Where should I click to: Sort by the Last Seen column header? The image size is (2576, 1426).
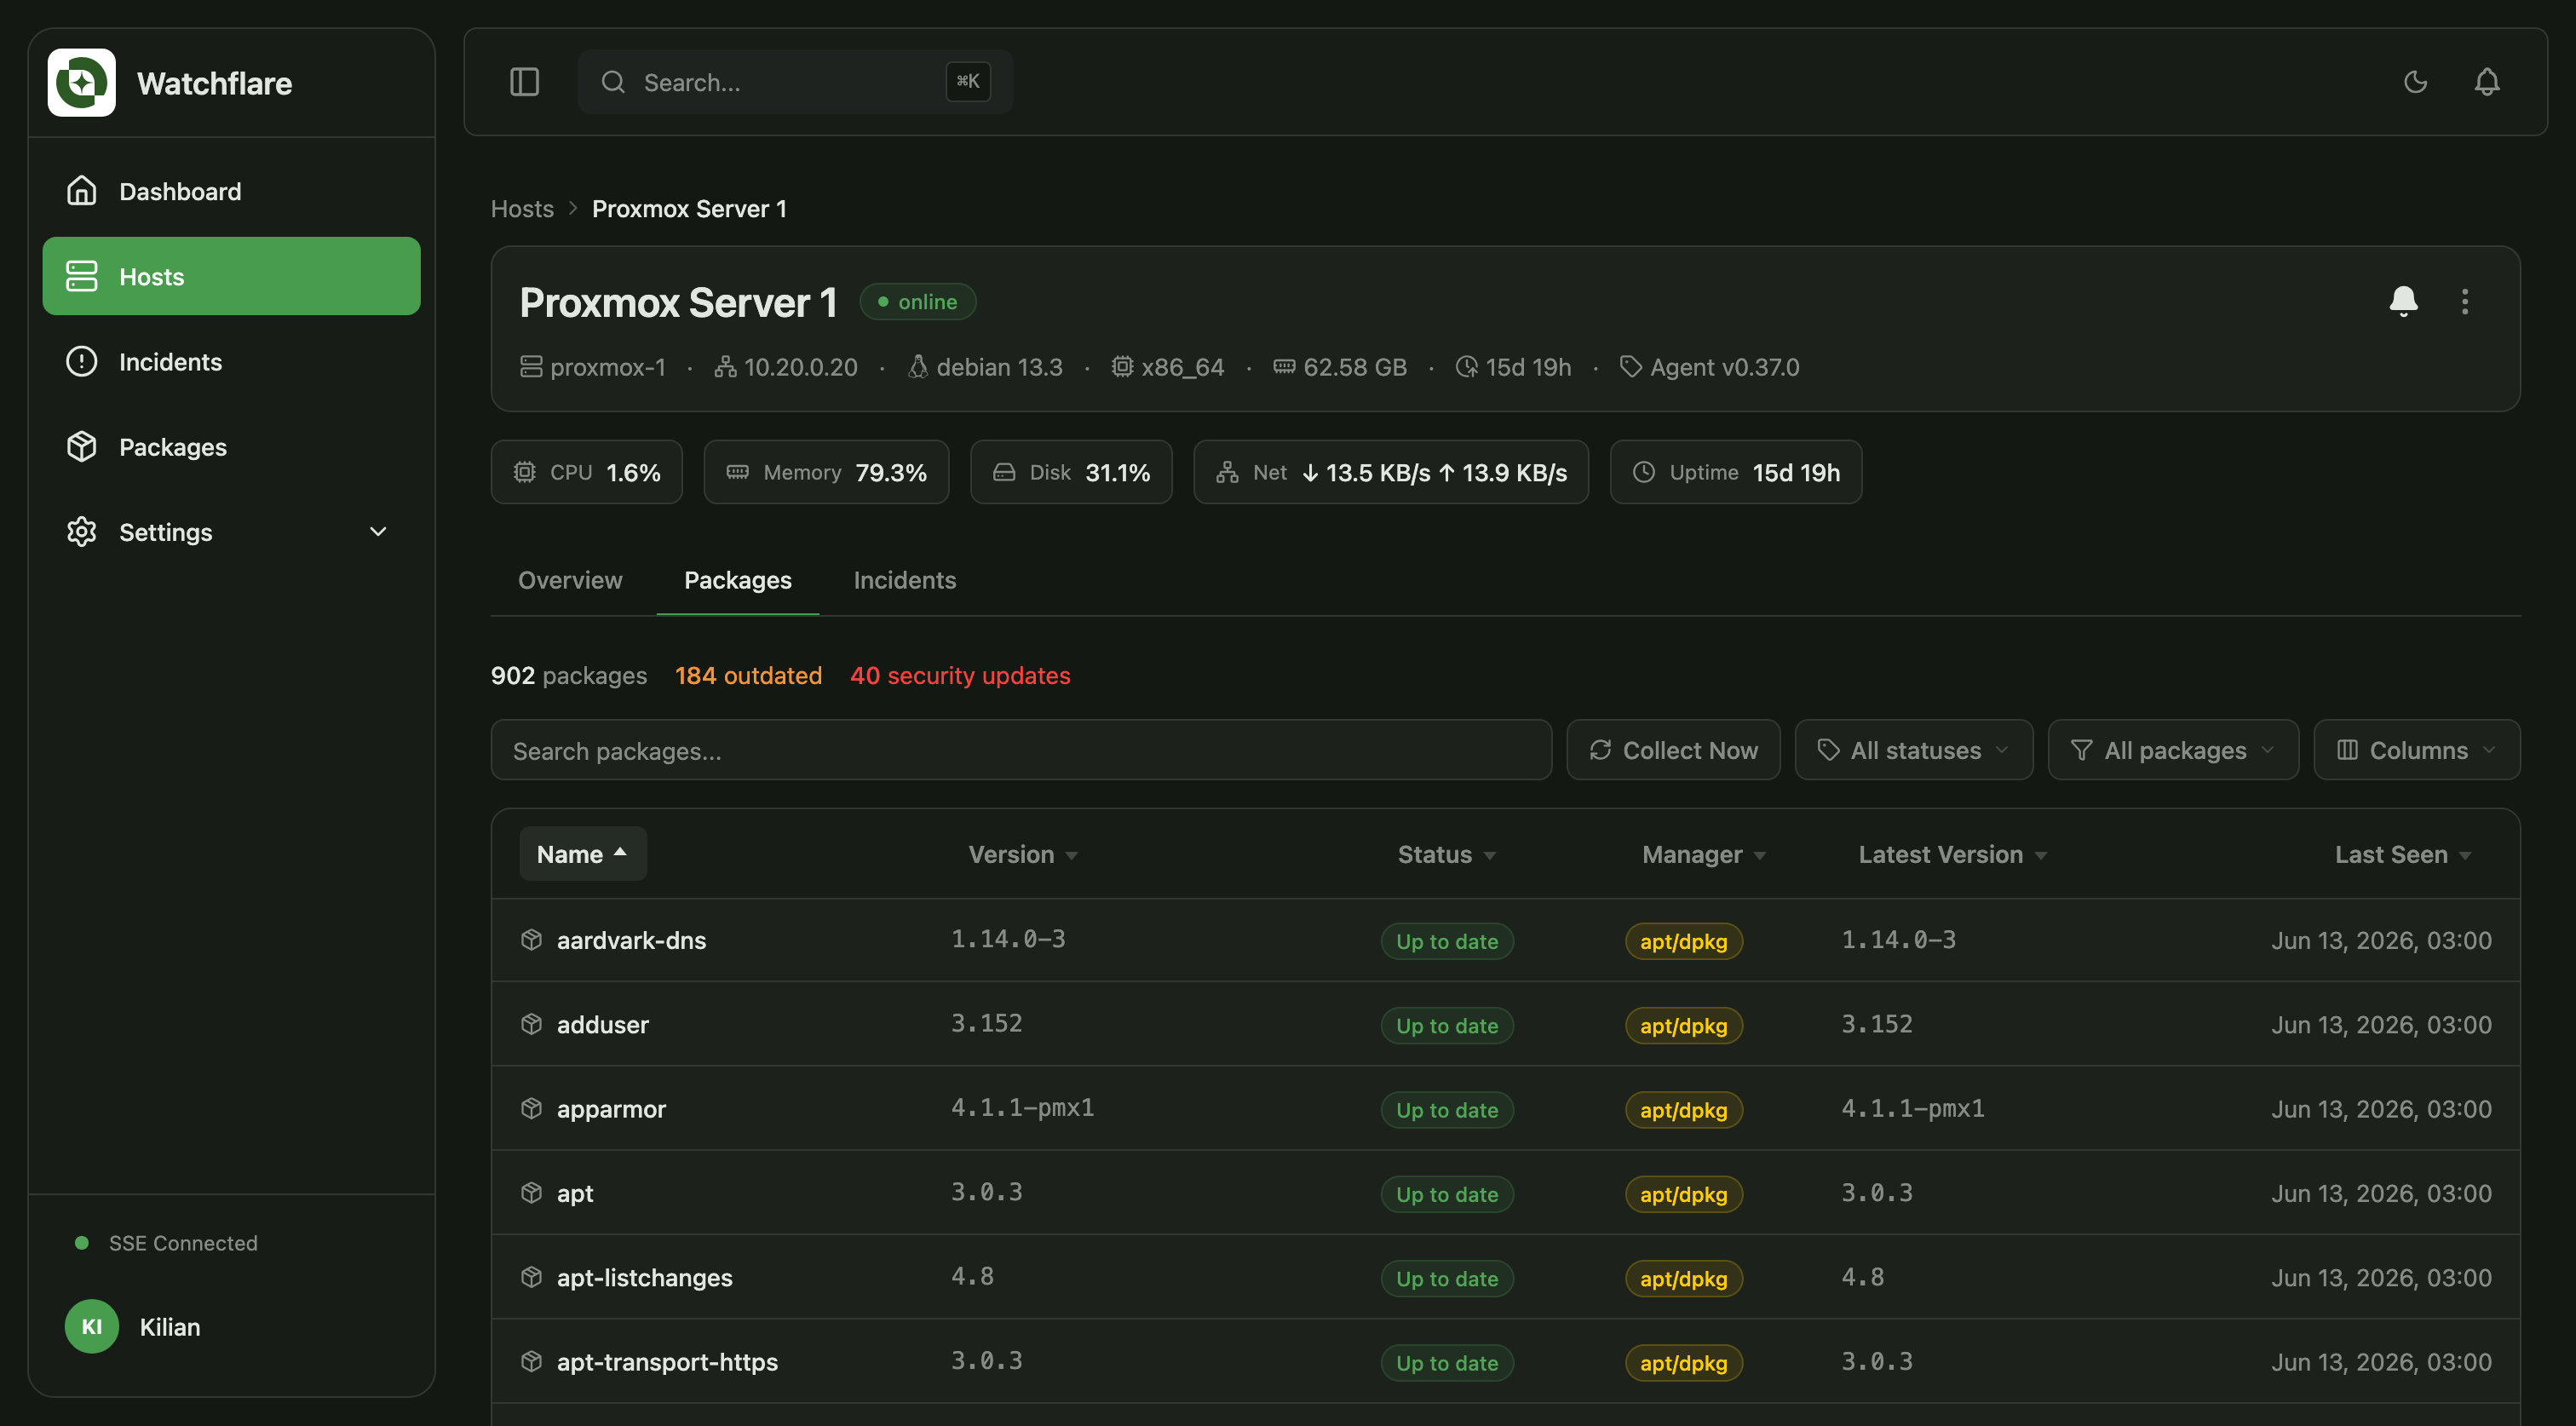[2403, 854]
